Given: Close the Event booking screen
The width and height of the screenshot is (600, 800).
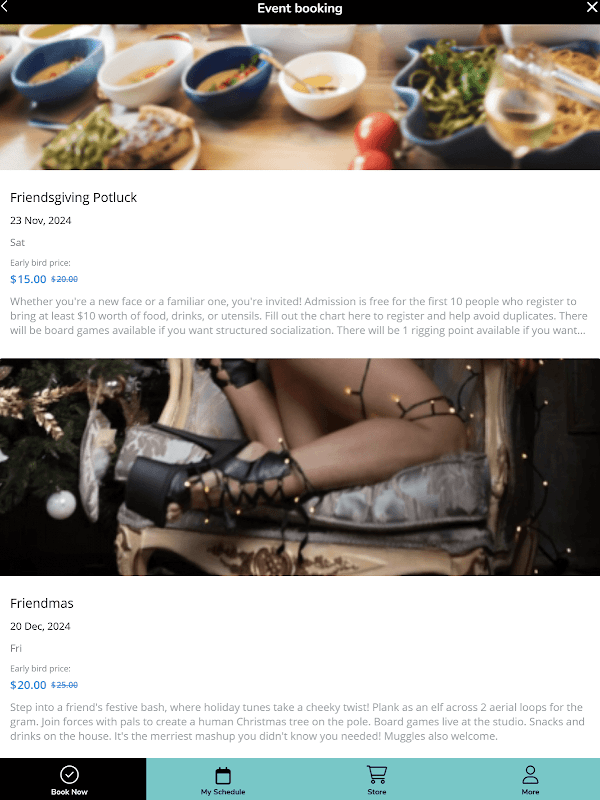Looking at the screenshot, I should 593,6.
